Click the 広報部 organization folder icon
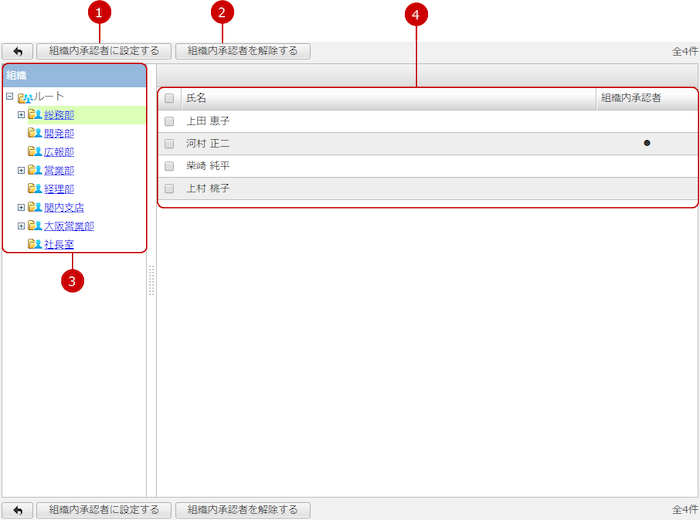This screenshot has width=700, height=520. tap(35, 152)
